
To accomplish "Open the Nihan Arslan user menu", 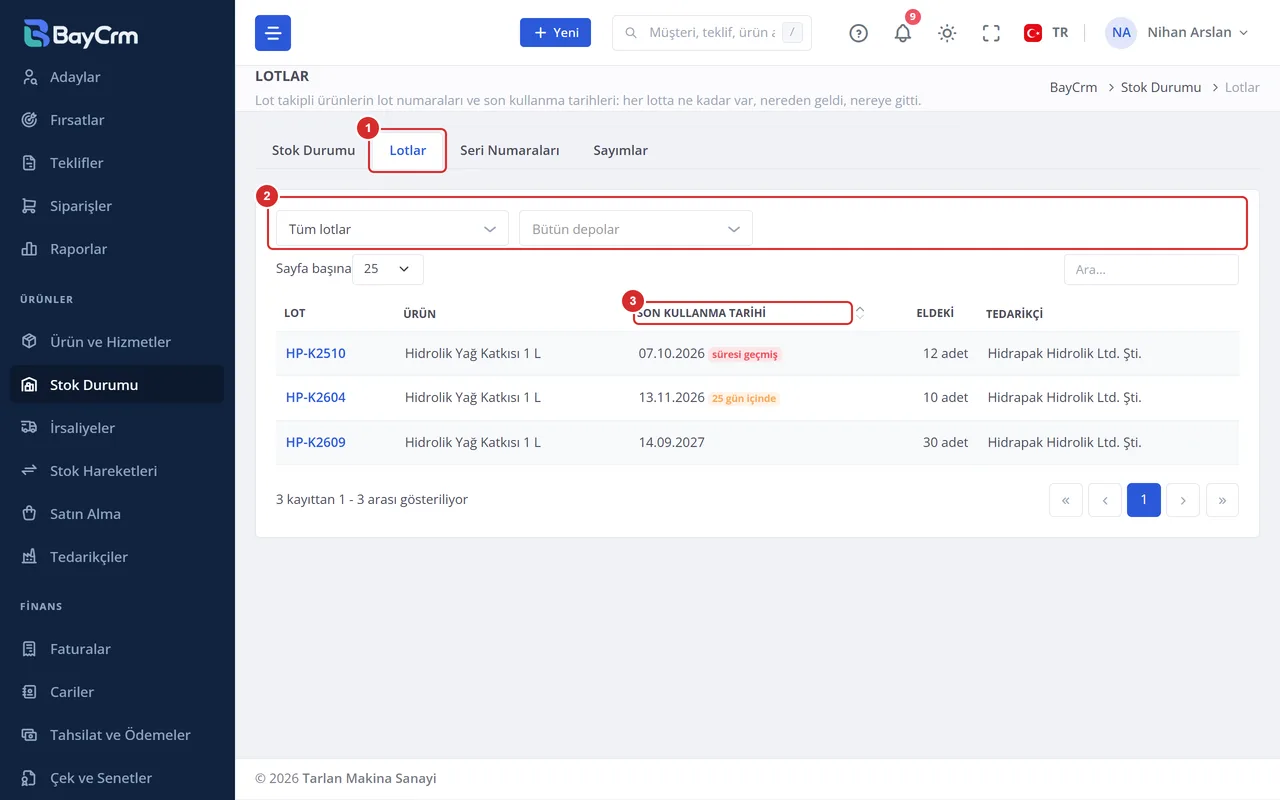I will point(1178,33).
